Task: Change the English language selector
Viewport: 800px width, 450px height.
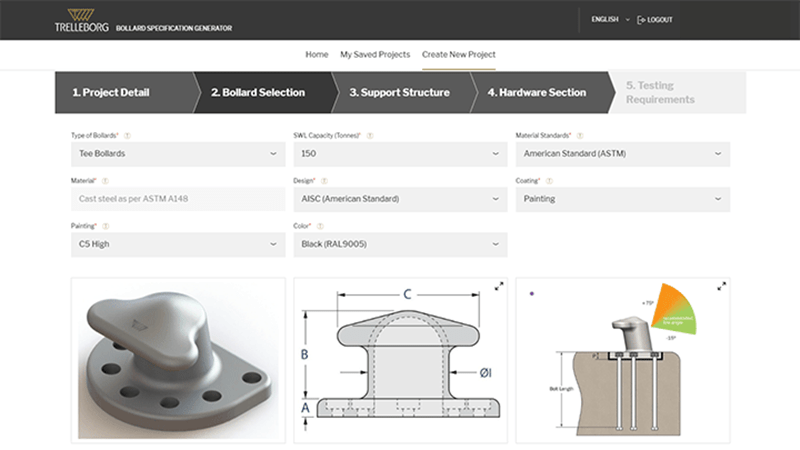Action: coord(610,19)
